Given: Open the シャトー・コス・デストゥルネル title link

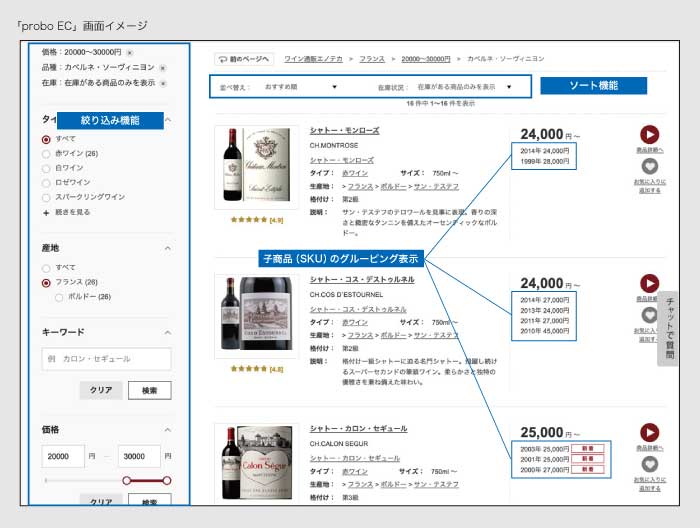Looking at the screenshot, I should (362, 279).
